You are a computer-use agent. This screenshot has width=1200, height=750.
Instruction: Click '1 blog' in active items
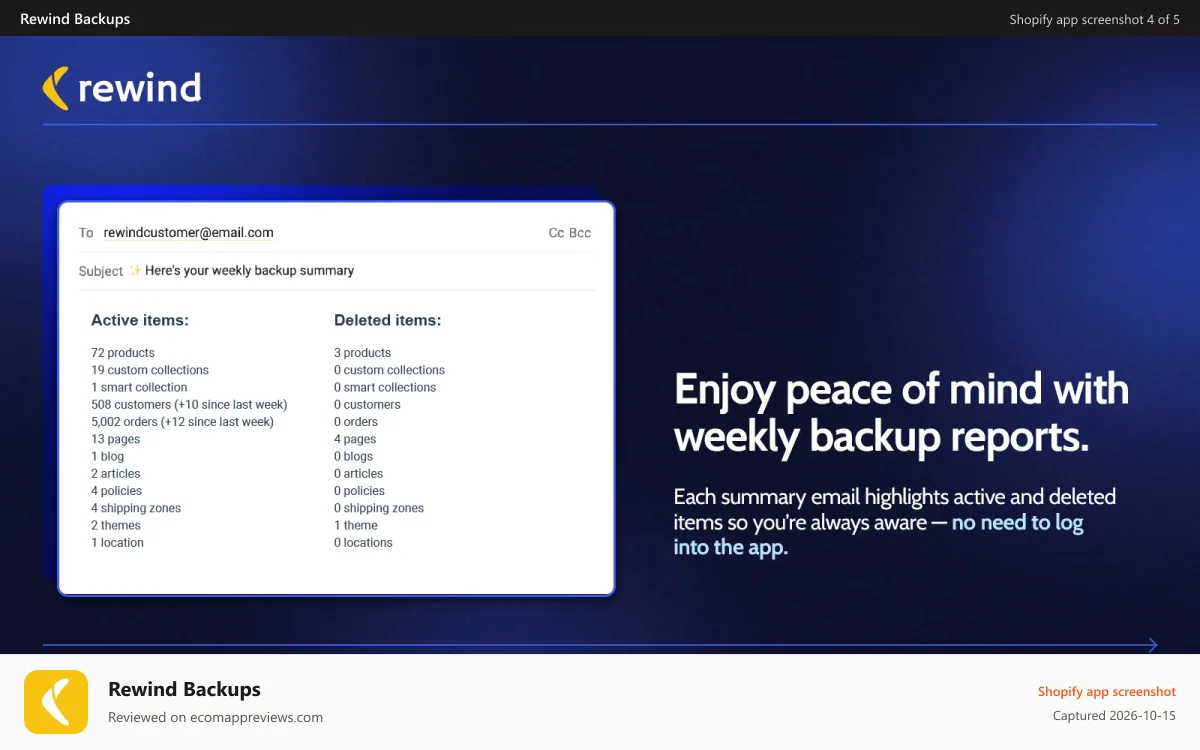[x=108, y=456]
